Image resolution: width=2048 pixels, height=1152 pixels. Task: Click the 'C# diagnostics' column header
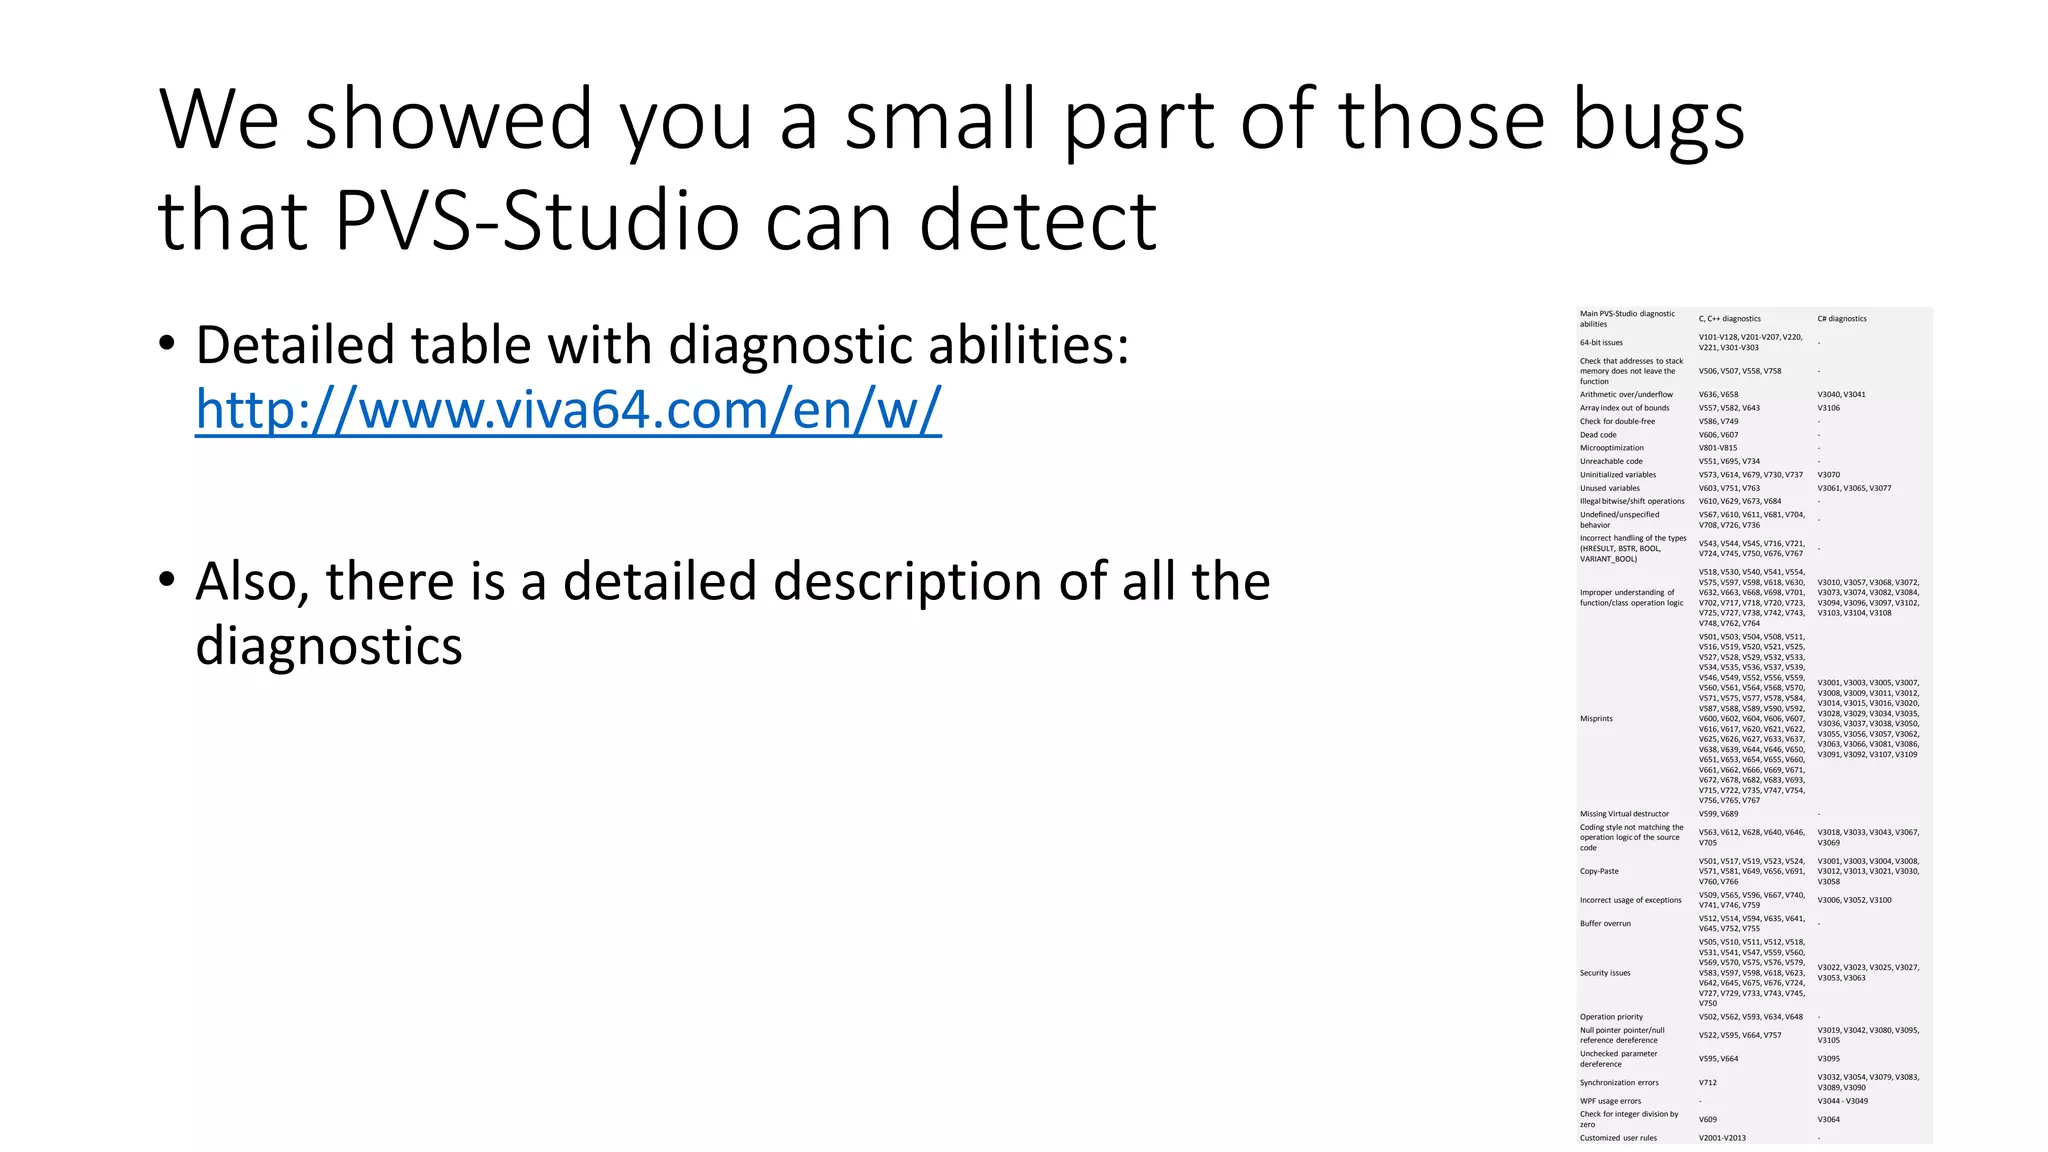tap(1842, 319)
